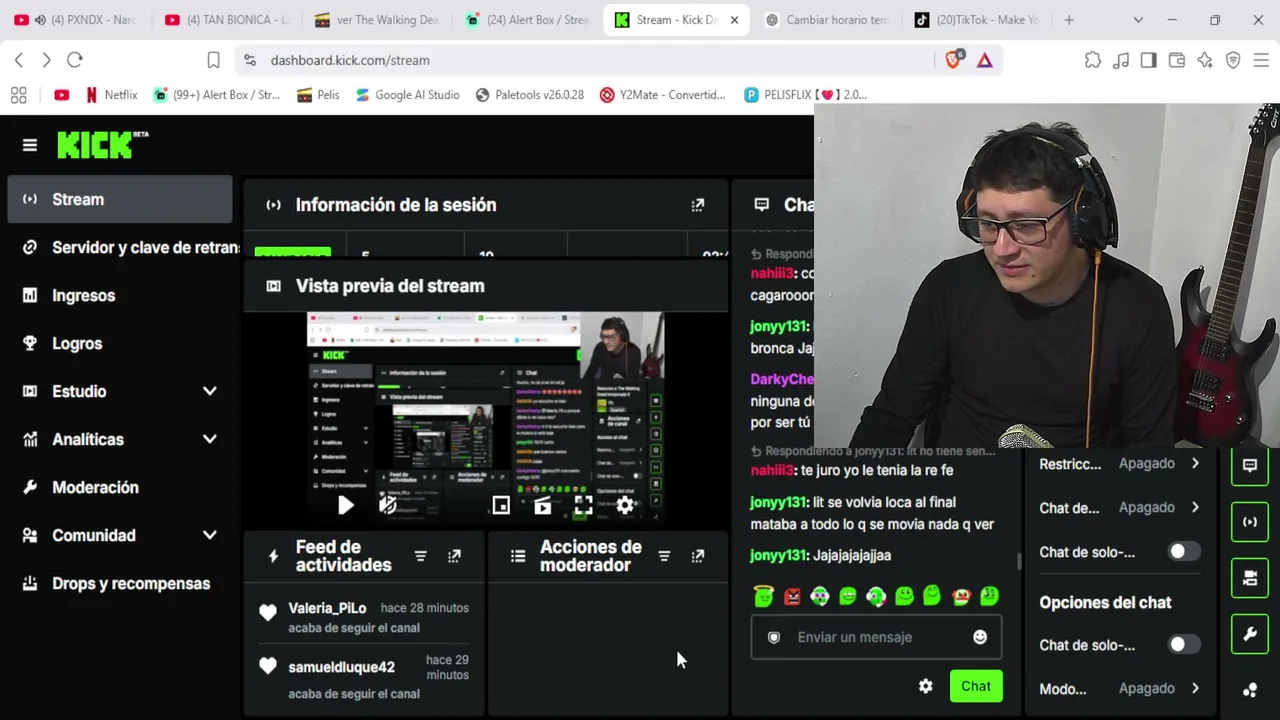Click samueldluque42 in the activity feed
This screenshot has height=720, width=1280.
[341, 667]
